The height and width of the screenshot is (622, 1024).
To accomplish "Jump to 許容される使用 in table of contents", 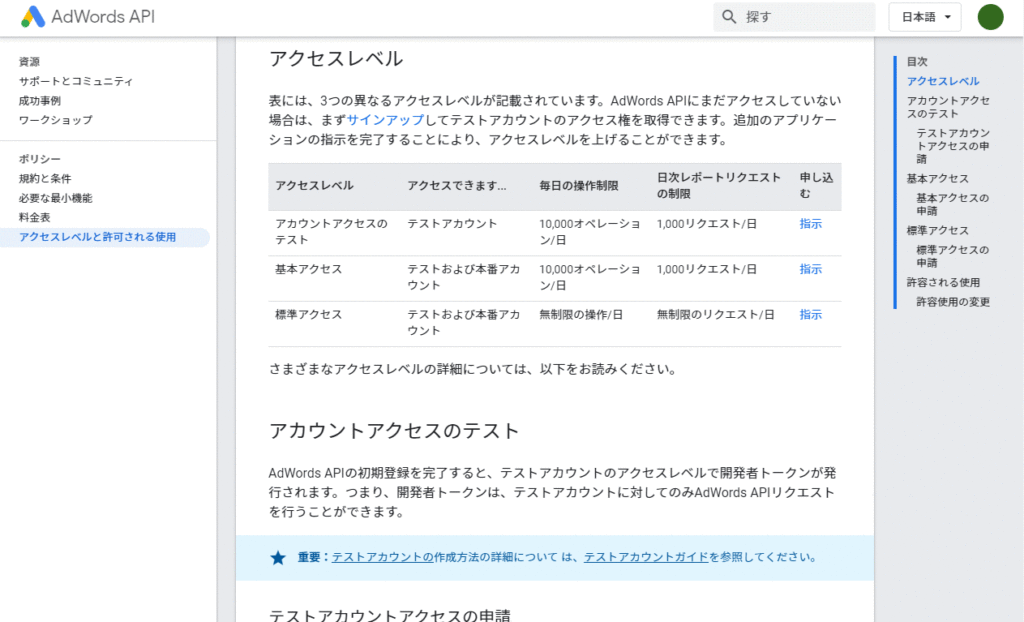I will point(943,282).
